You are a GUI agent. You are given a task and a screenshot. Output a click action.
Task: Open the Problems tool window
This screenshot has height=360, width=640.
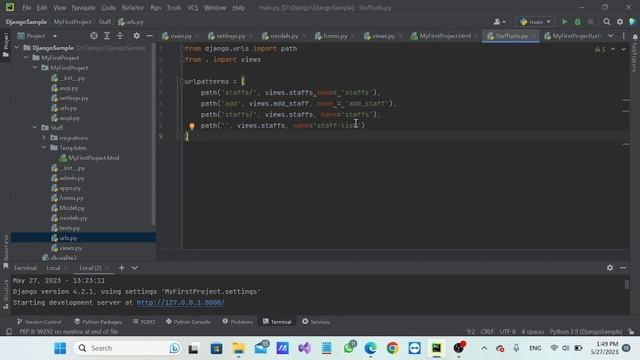[x=238, y=322]
